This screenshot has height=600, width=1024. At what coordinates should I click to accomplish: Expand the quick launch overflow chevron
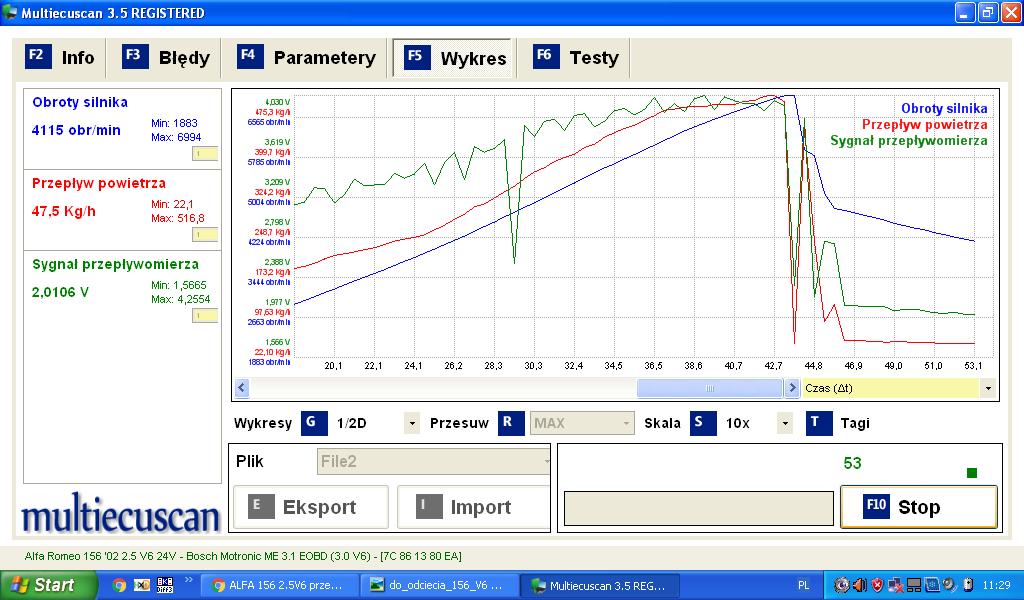pyautogui.click(x=189, y=580)
